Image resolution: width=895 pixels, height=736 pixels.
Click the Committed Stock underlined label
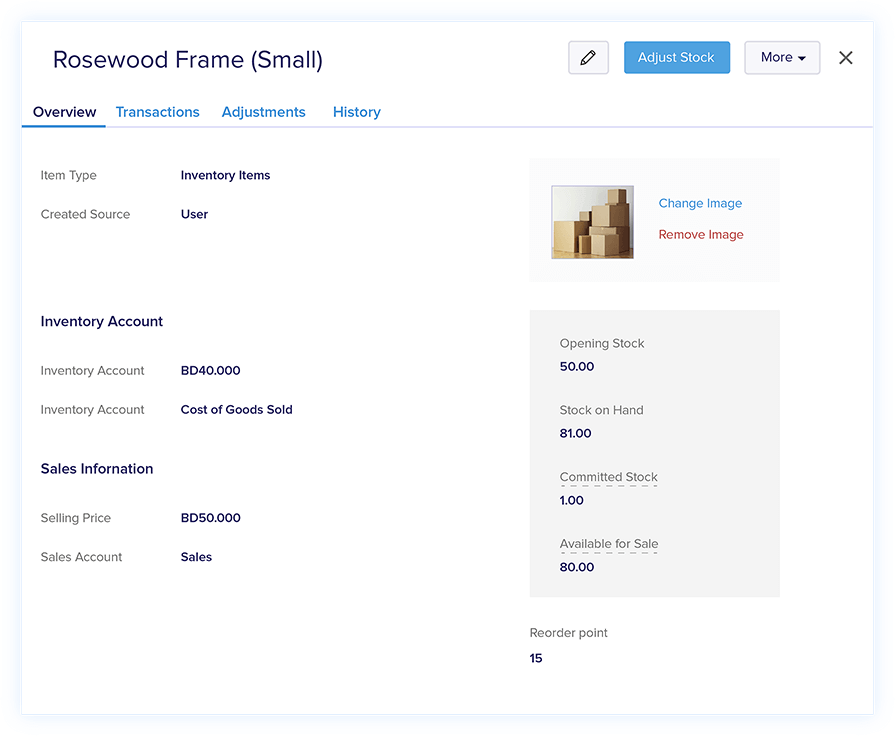pos(608,477)
